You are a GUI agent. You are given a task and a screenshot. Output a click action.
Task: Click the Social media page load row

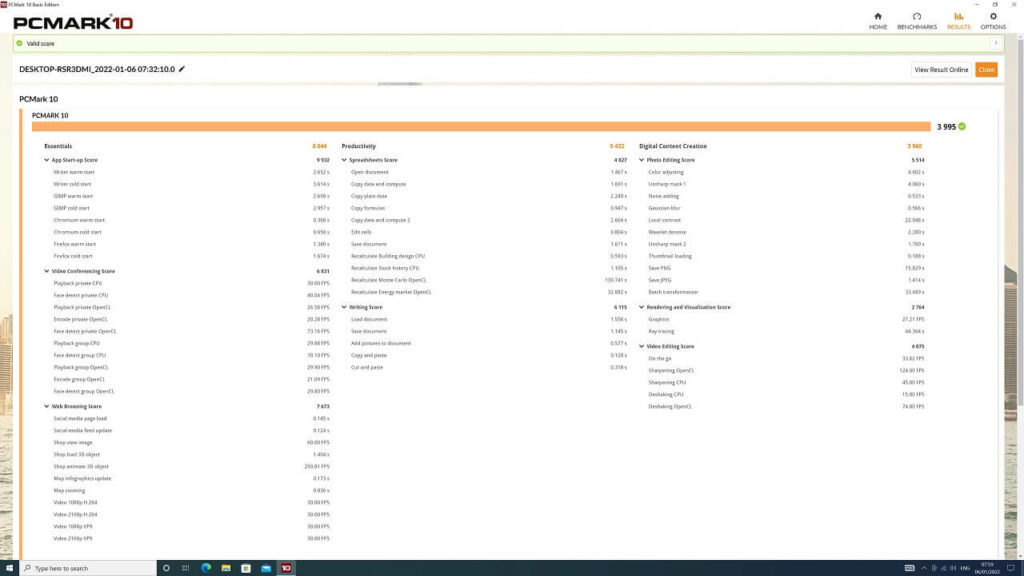click(191, 419)
